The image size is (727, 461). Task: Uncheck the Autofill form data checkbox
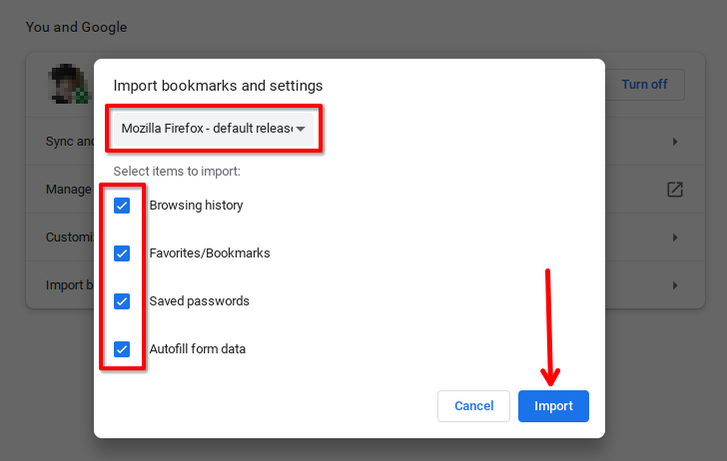(122, 349)
